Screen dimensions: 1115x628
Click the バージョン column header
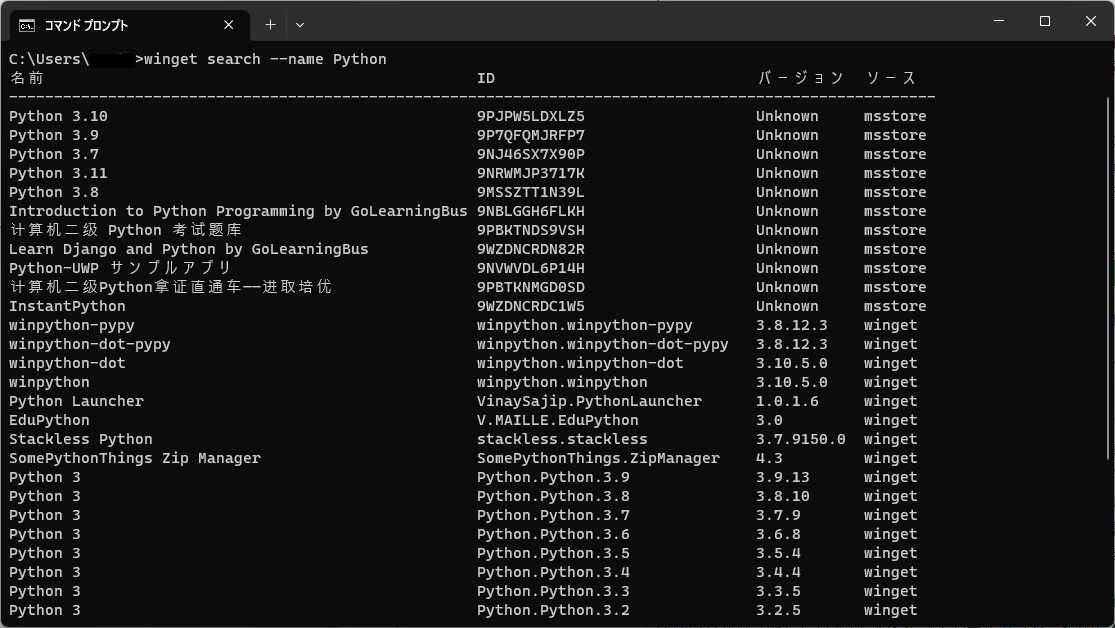(801, 78)
